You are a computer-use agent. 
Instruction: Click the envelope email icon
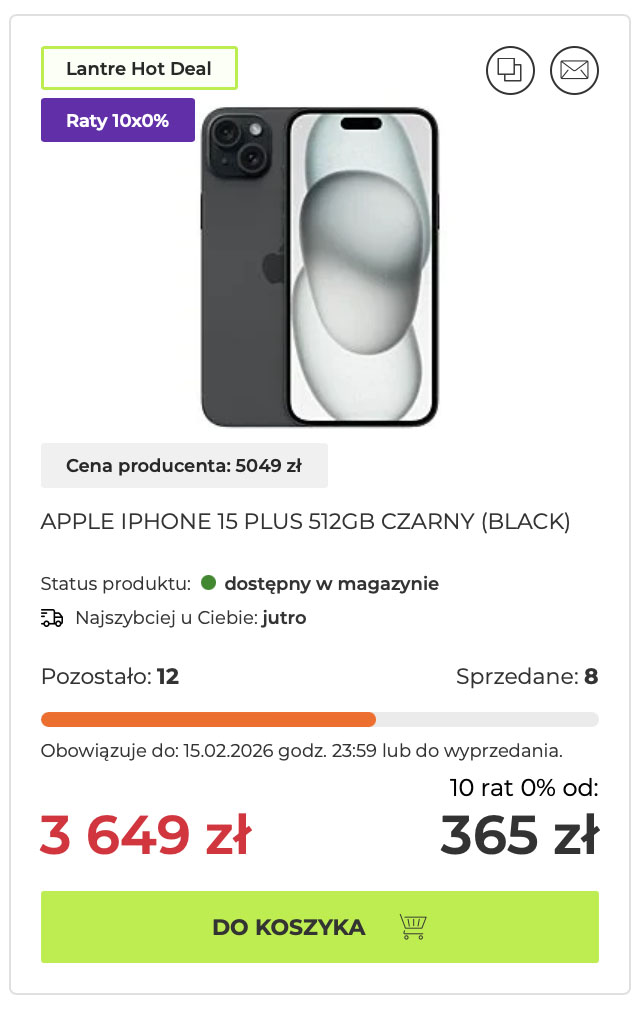[574, 70]
